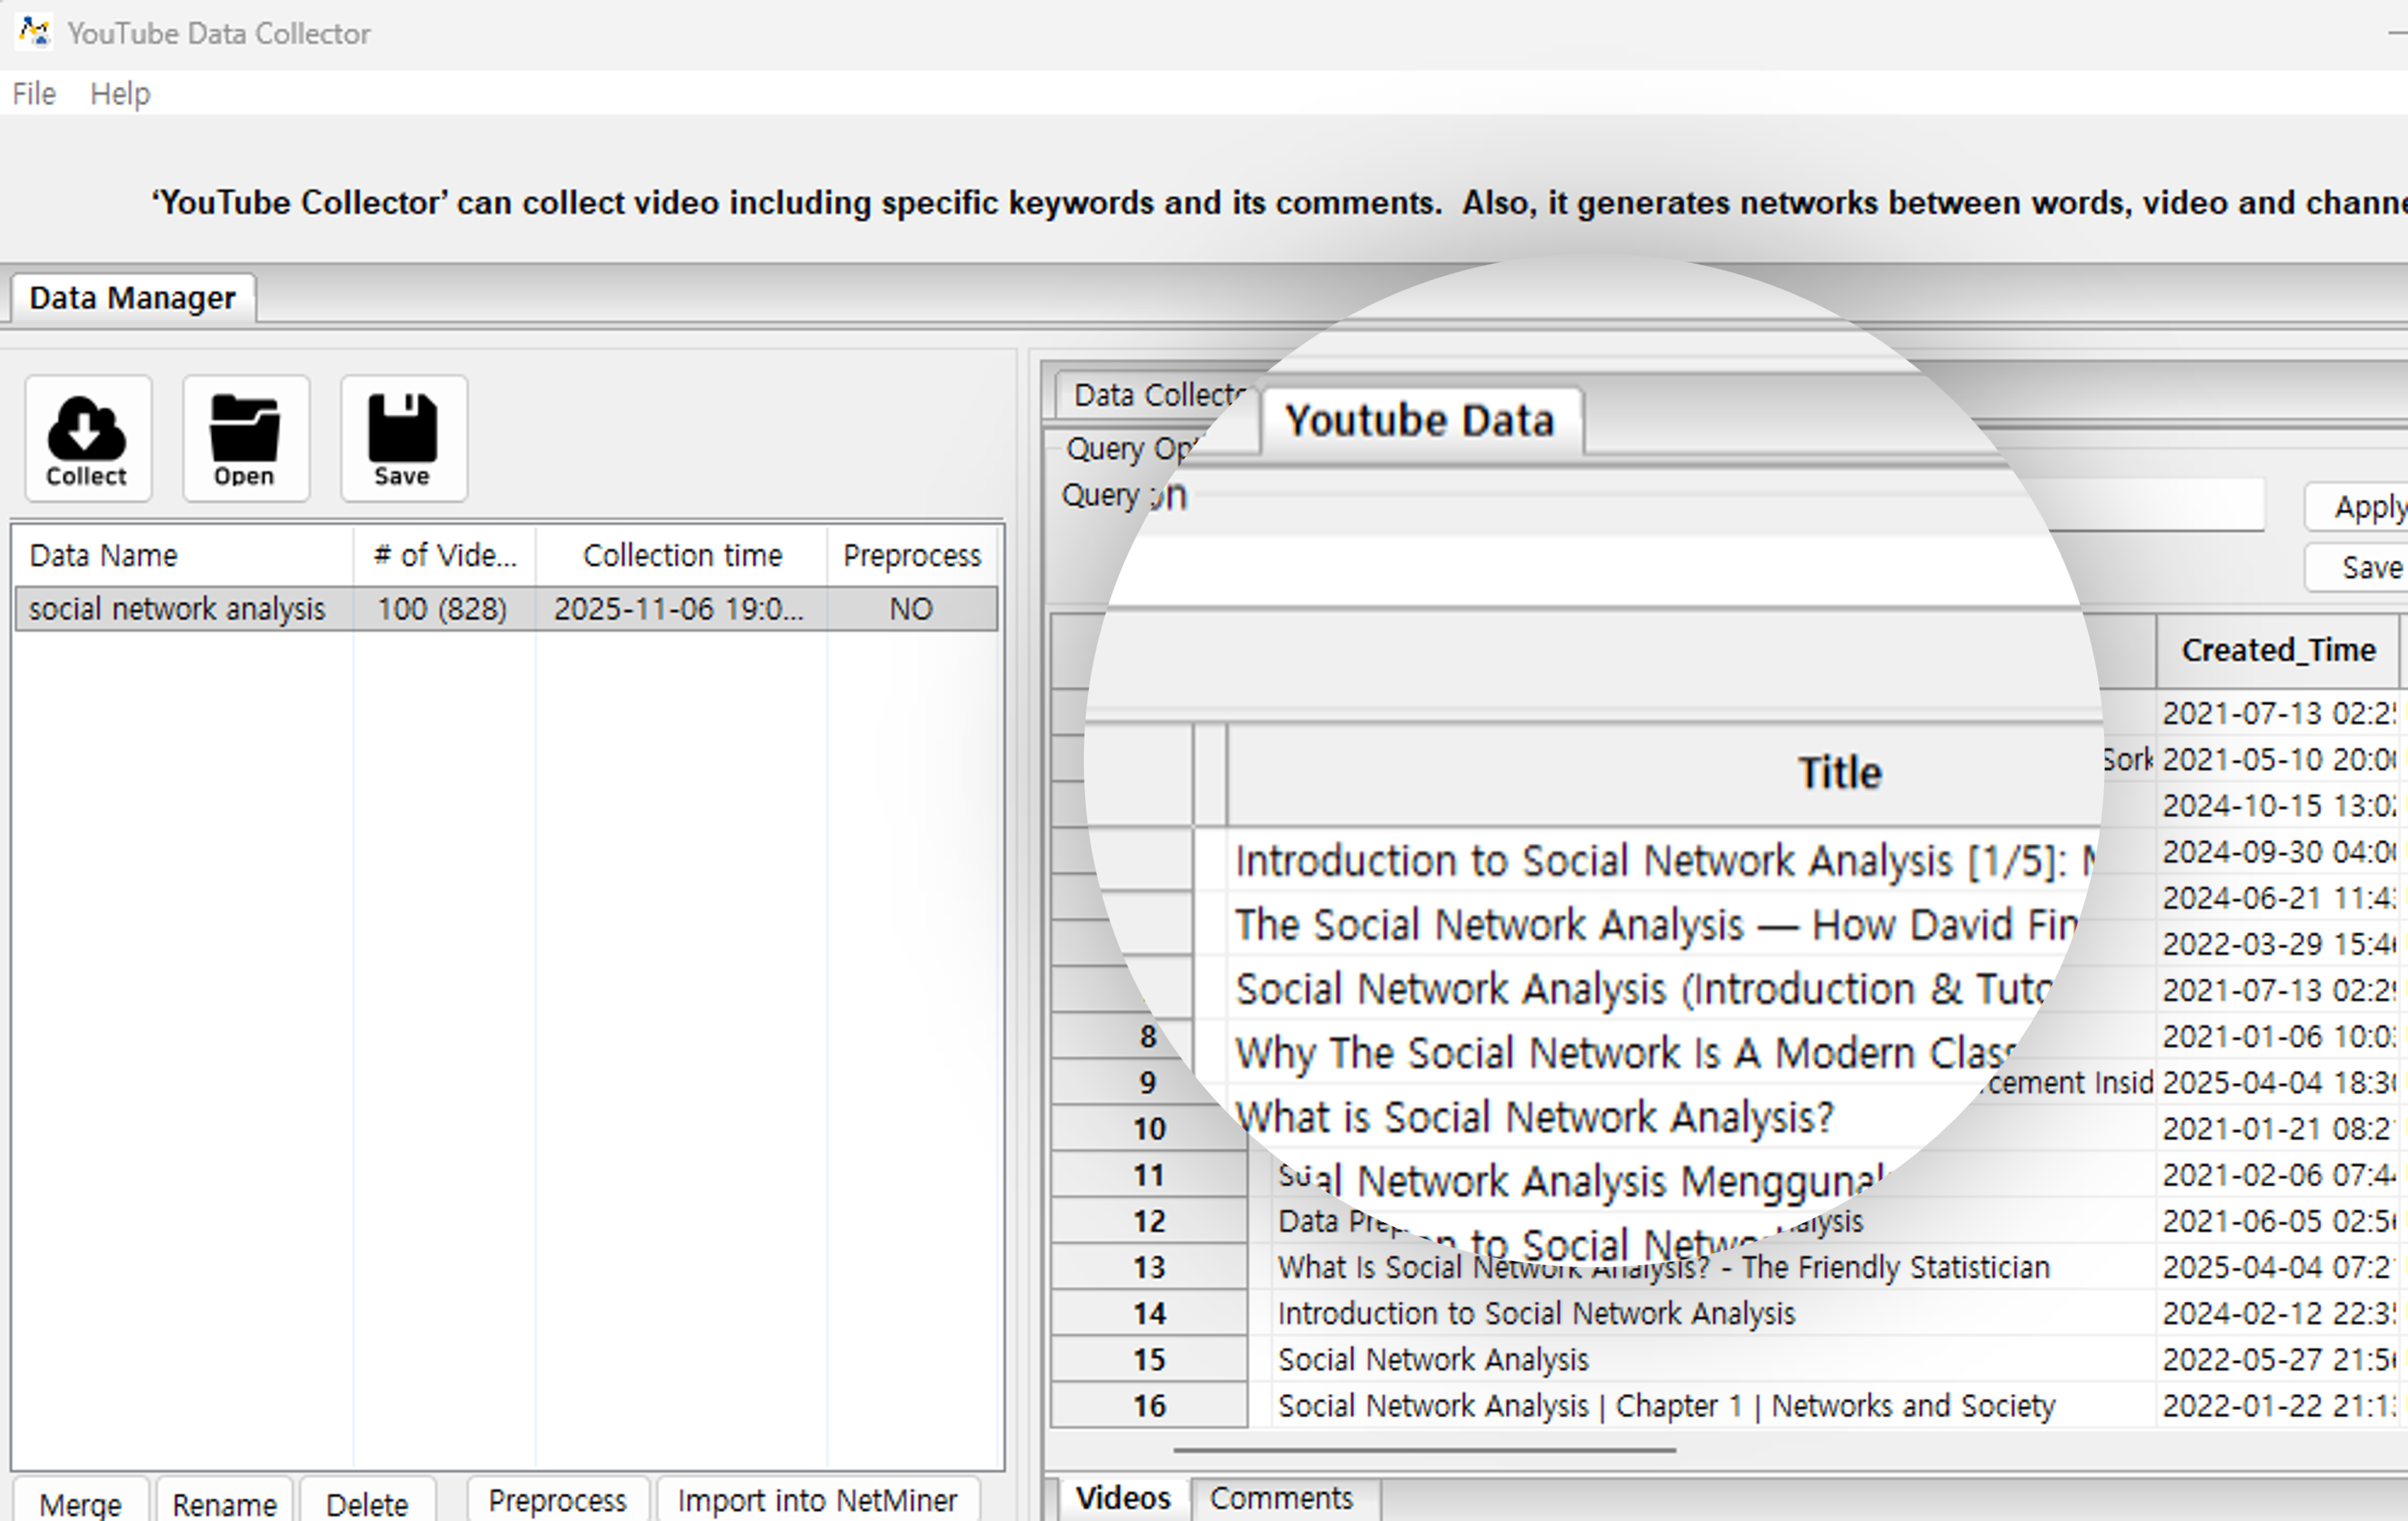Click the created time cell '2025-04-04 18:3'
The height and width of the screenshot is (1521, 2408).
2278,1083
